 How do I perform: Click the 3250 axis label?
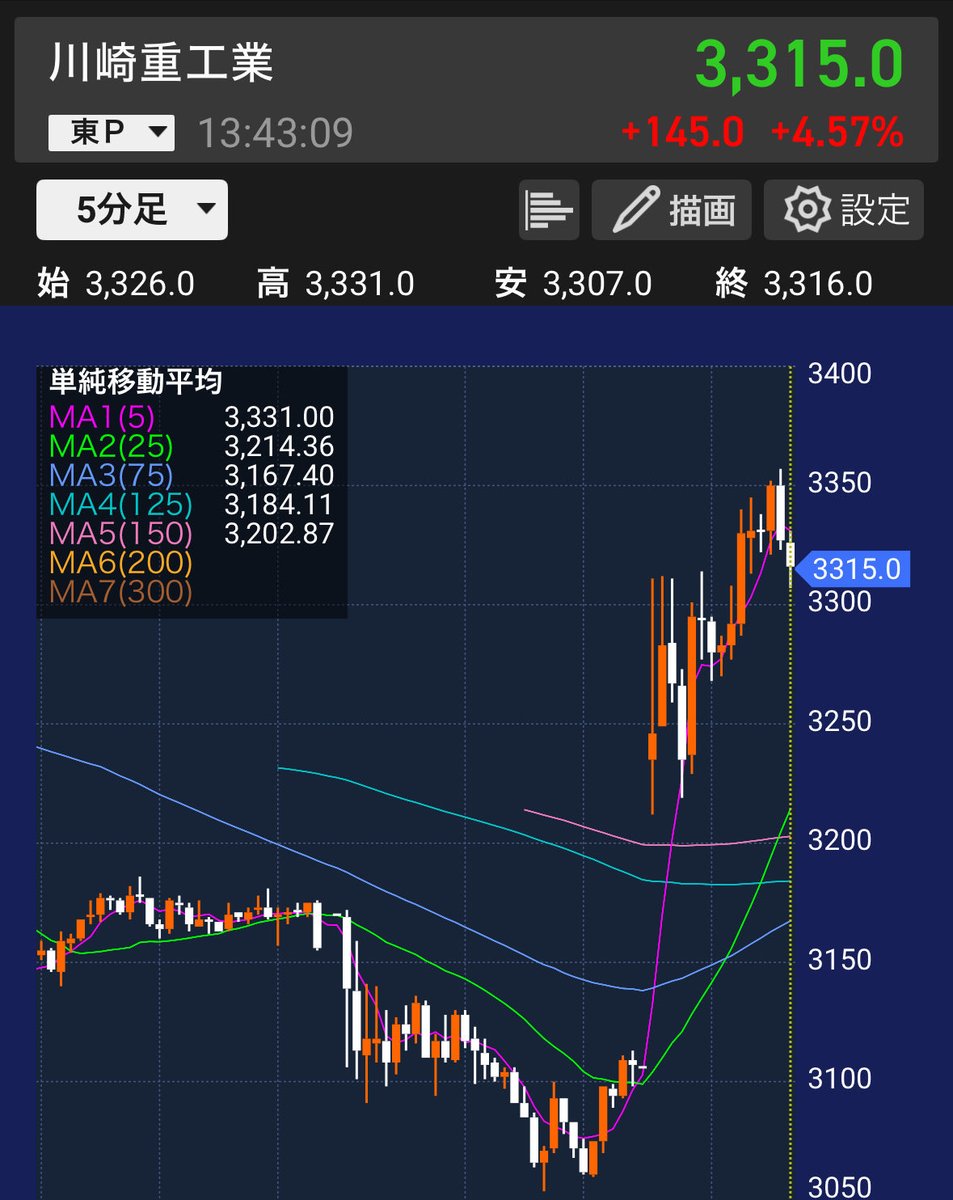click(x=840, y=721)
